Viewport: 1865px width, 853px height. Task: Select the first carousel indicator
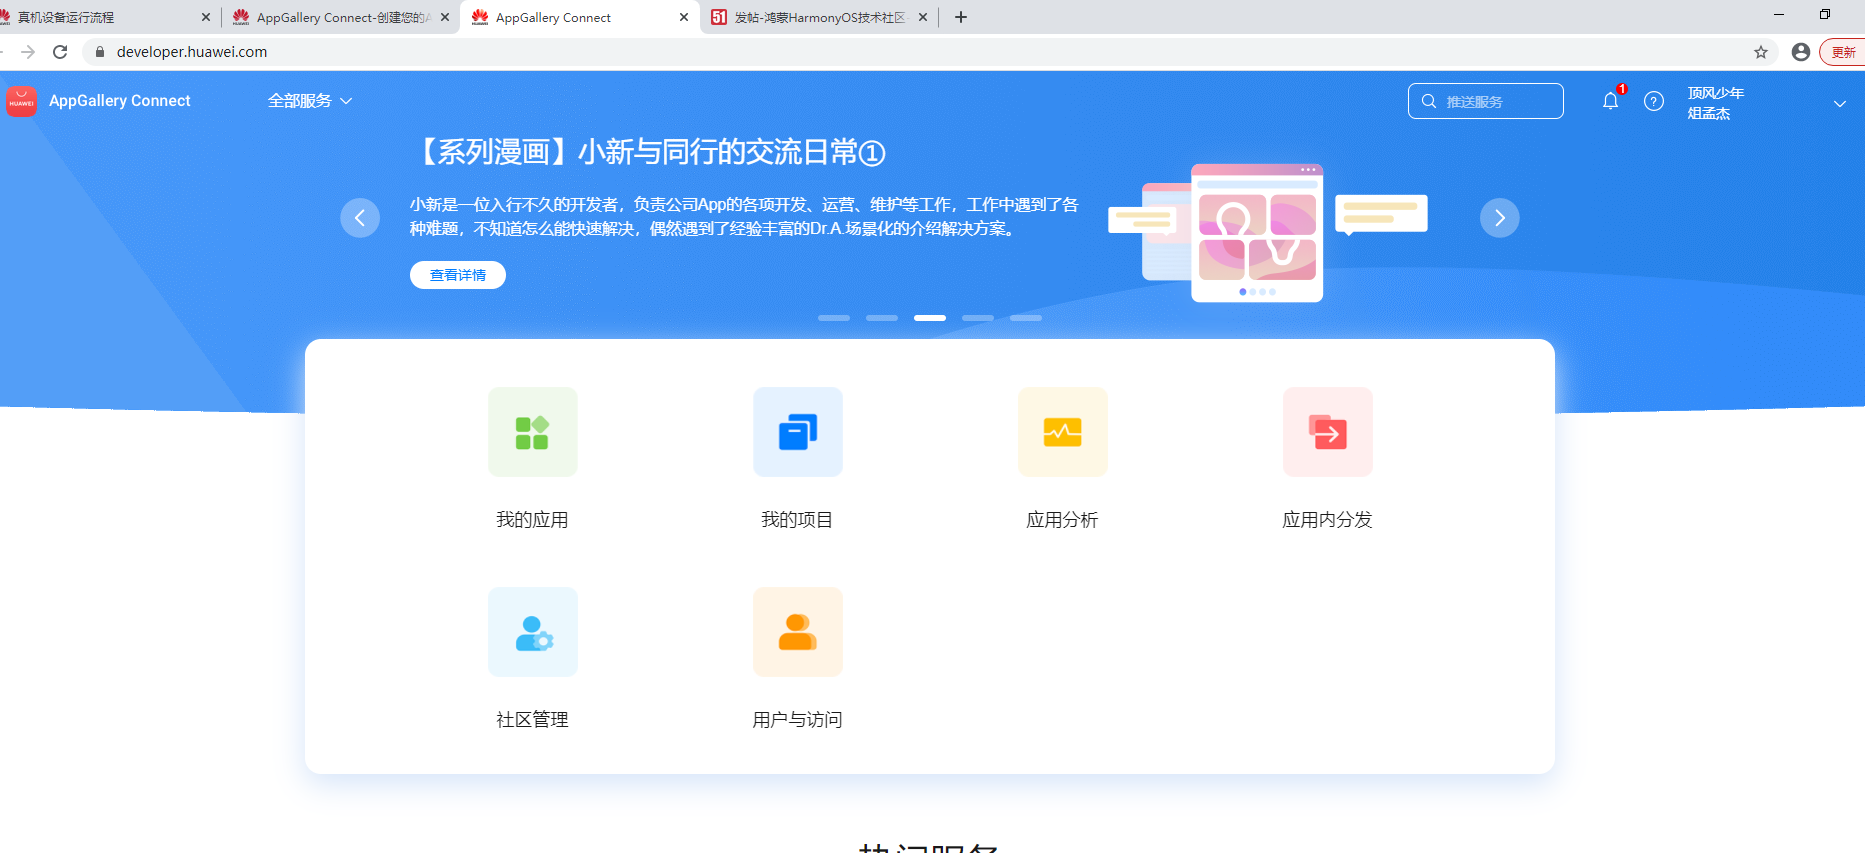tap(834, 318)
